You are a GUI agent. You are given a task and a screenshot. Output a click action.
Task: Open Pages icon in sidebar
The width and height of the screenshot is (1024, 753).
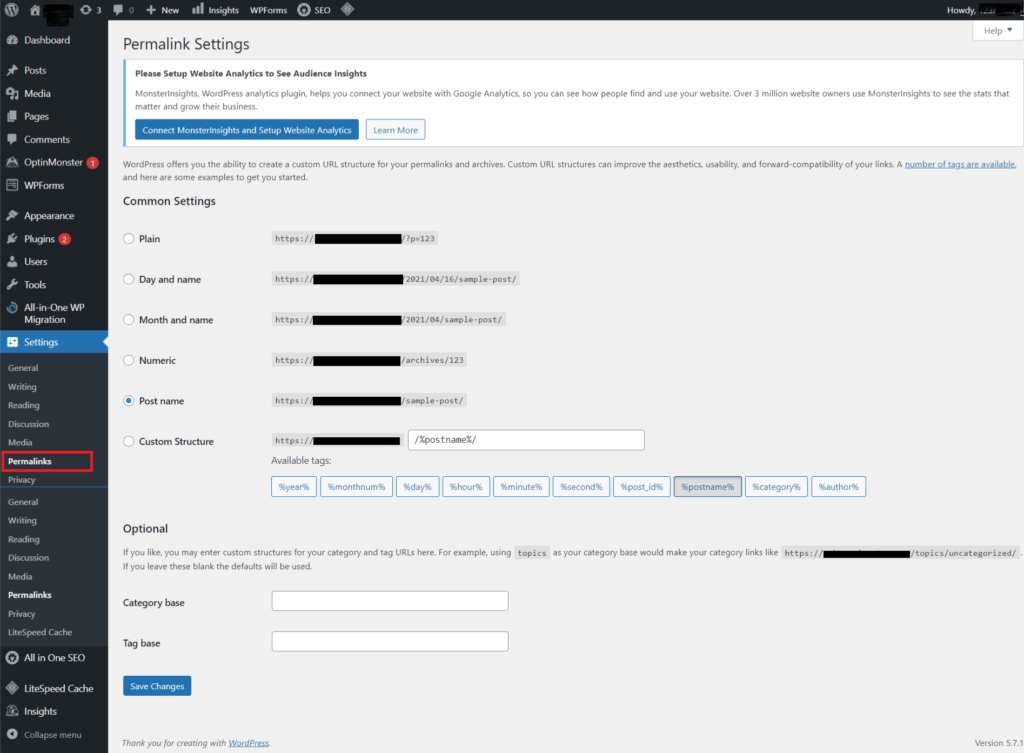click(12, 116)
